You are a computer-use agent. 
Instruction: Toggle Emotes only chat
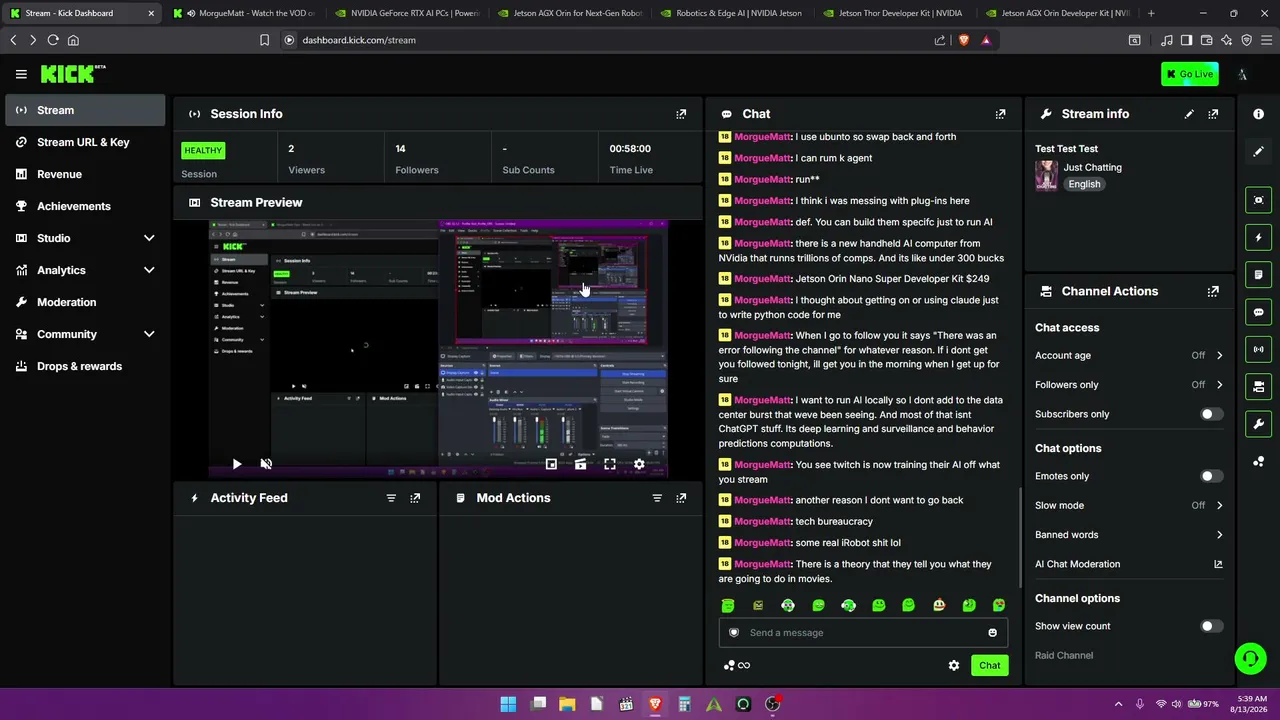1210,476
